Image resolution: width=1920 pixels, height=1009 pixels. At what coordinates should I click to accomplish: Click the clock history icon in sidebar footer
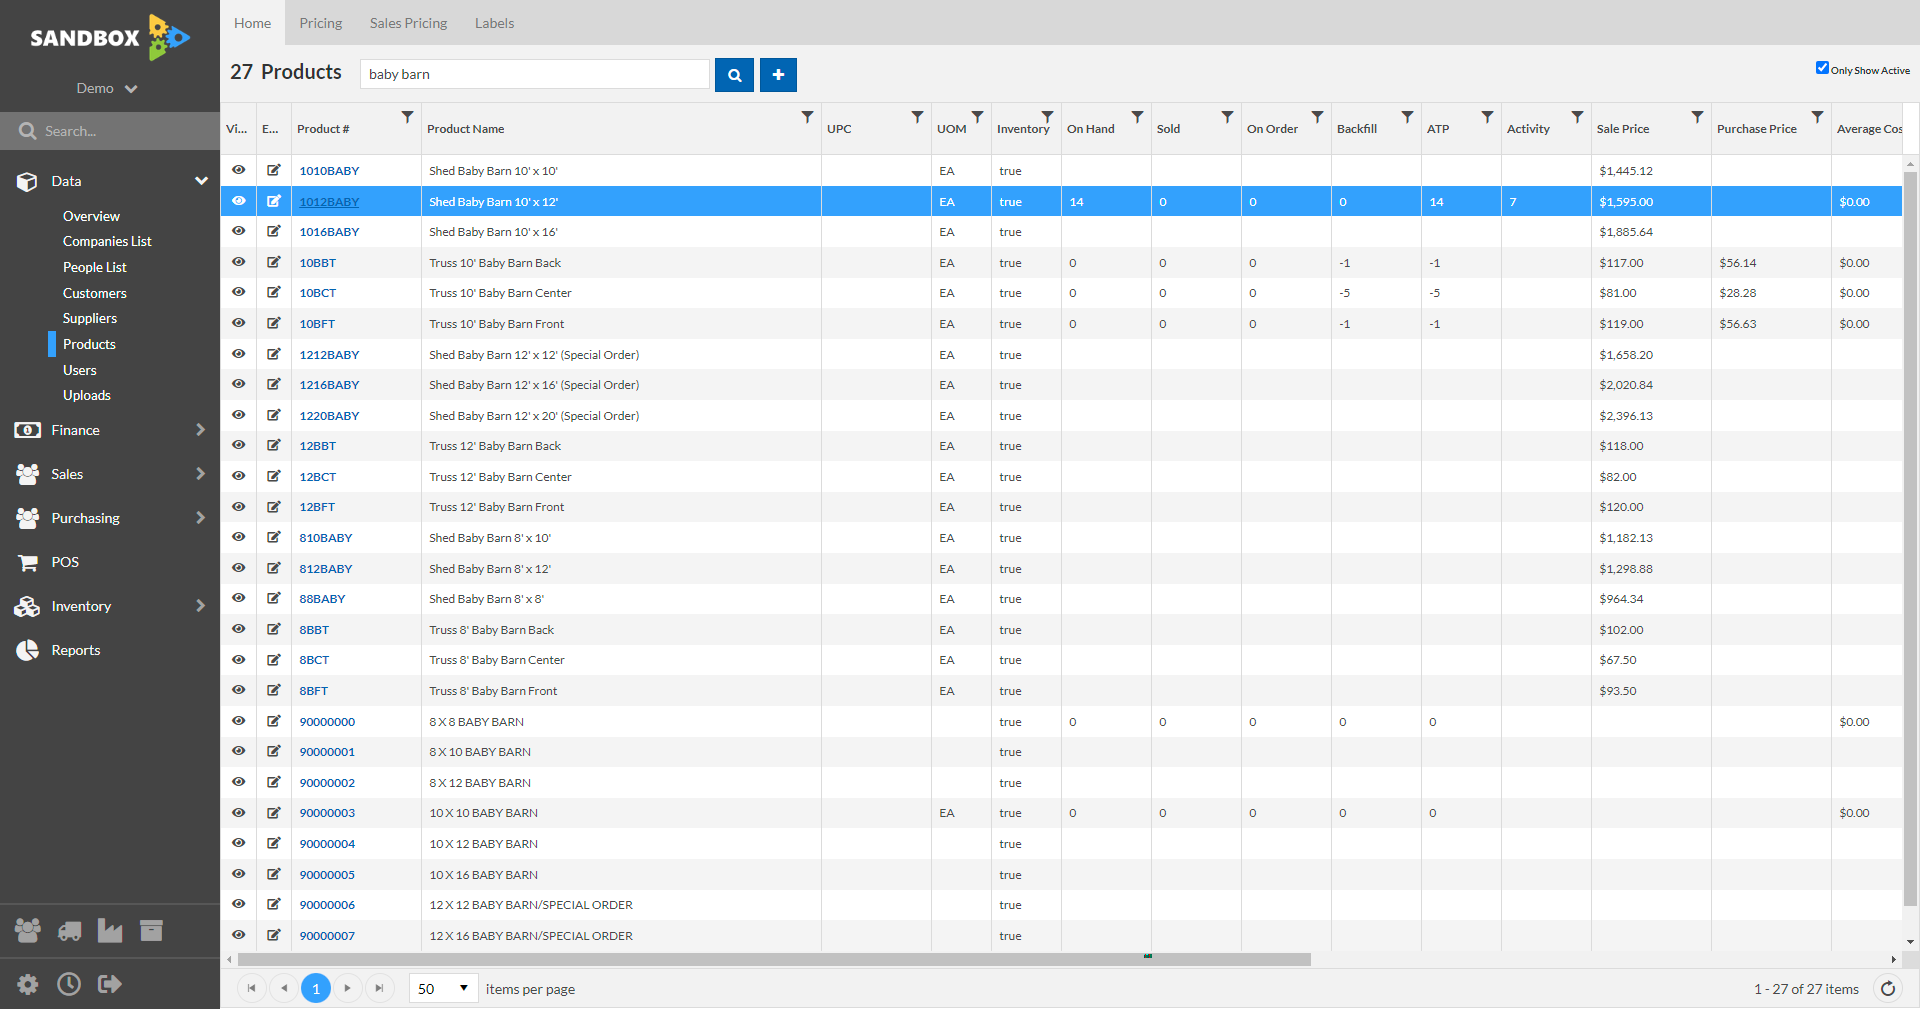pos(69,984)
